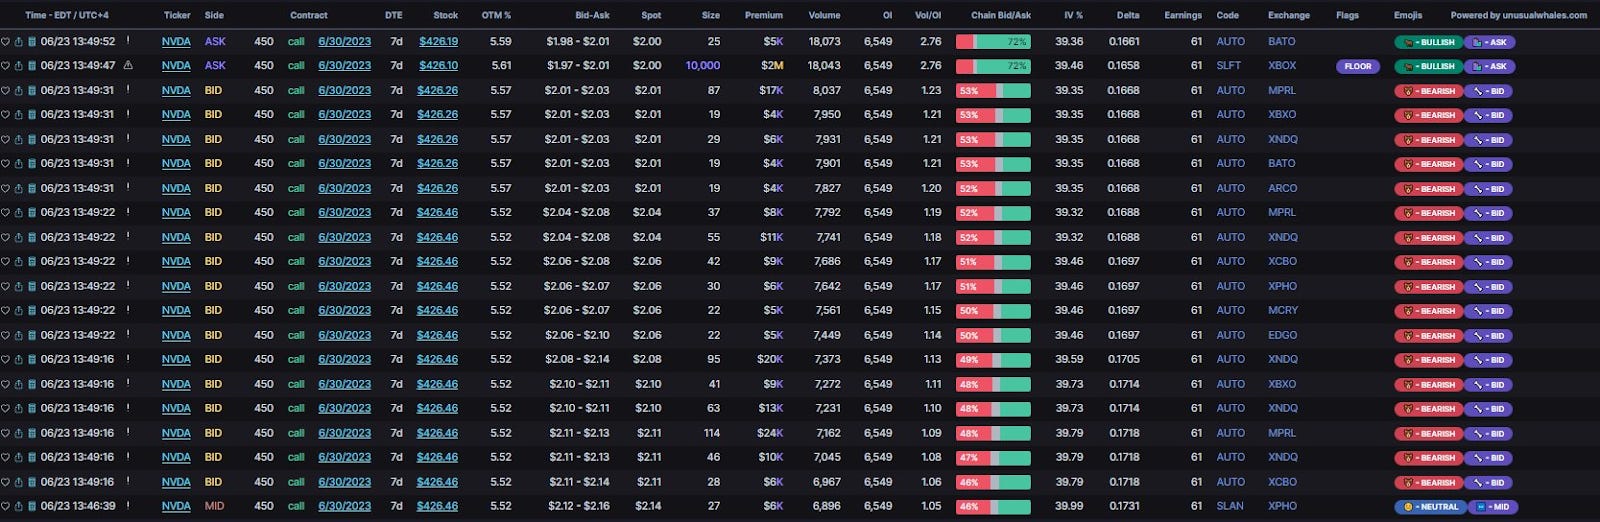Click the 10,000 size value

[703, 66]
